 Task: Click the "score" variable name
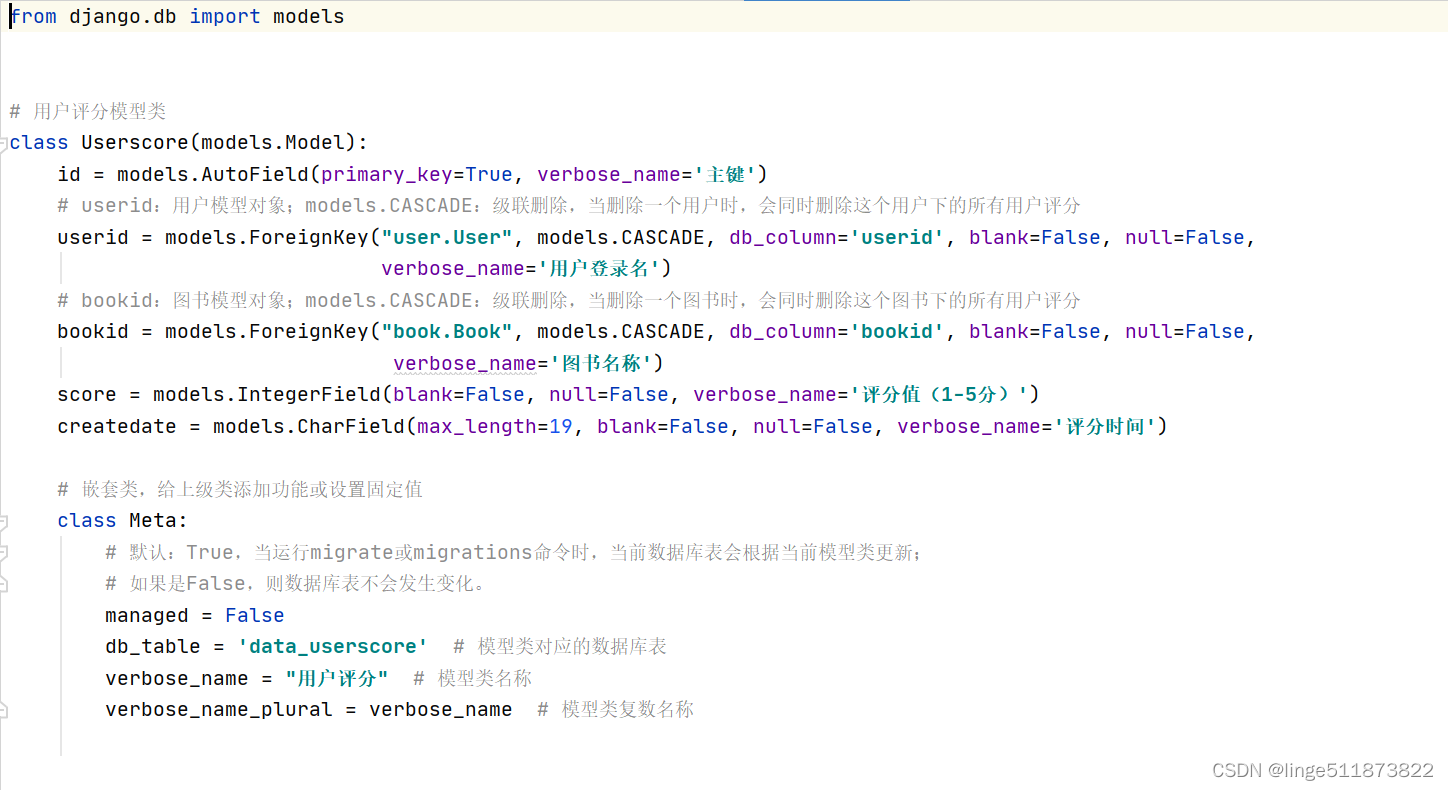tap(87, 394)
